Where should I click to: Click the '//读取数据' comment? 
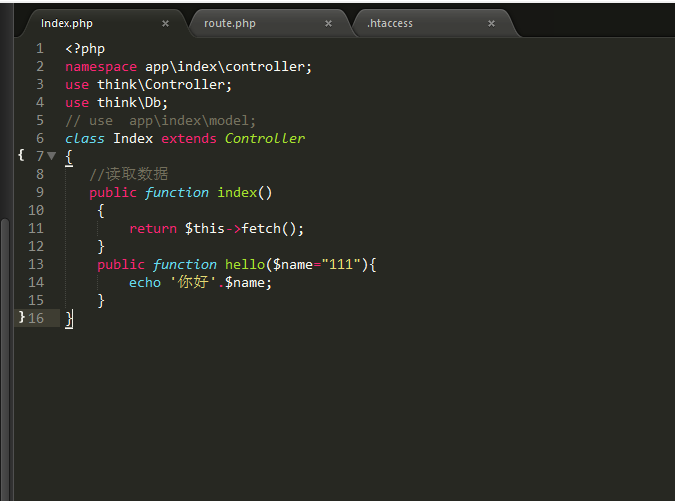tap(129, 174)
